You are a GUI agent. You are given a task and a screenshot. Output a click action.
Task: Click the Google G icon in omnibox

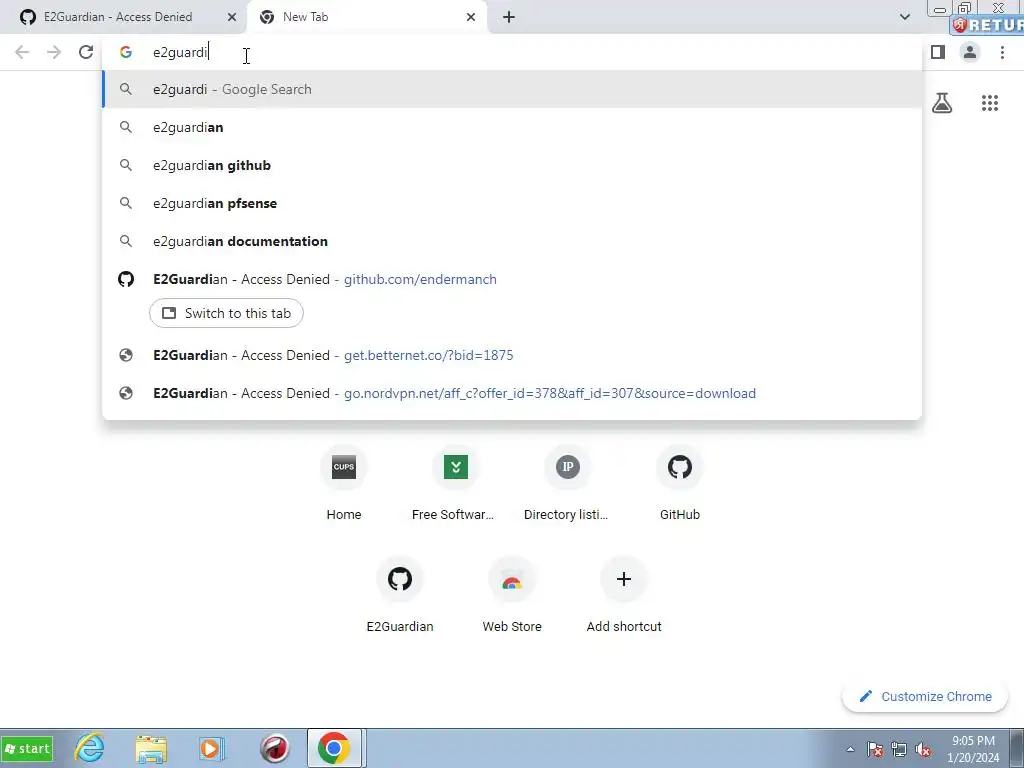(126, 52)
